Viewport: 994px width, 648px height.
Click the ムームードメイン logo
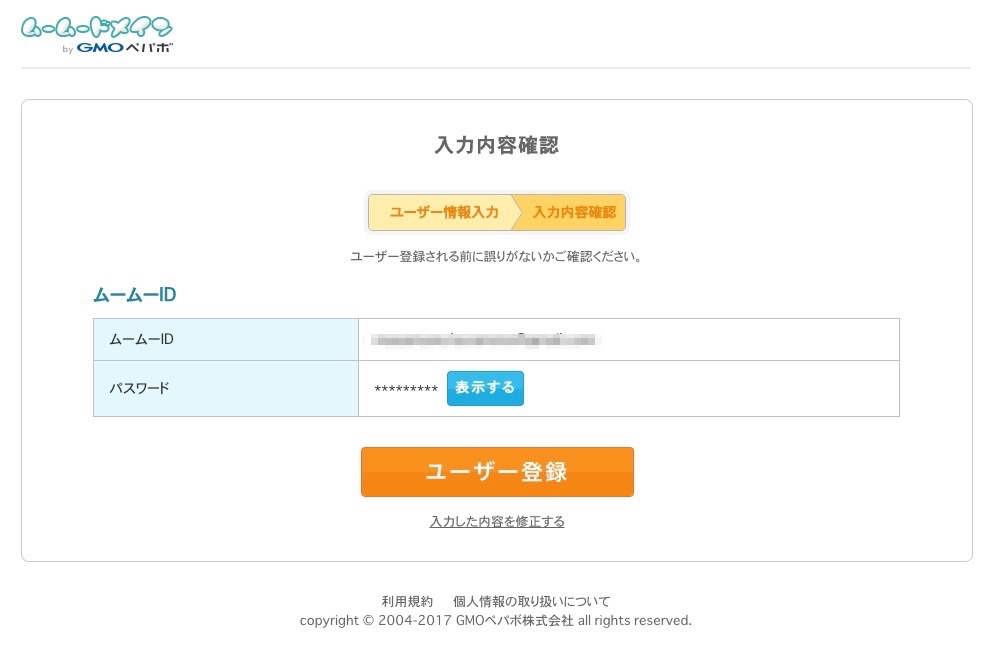(x=96, y=28)
